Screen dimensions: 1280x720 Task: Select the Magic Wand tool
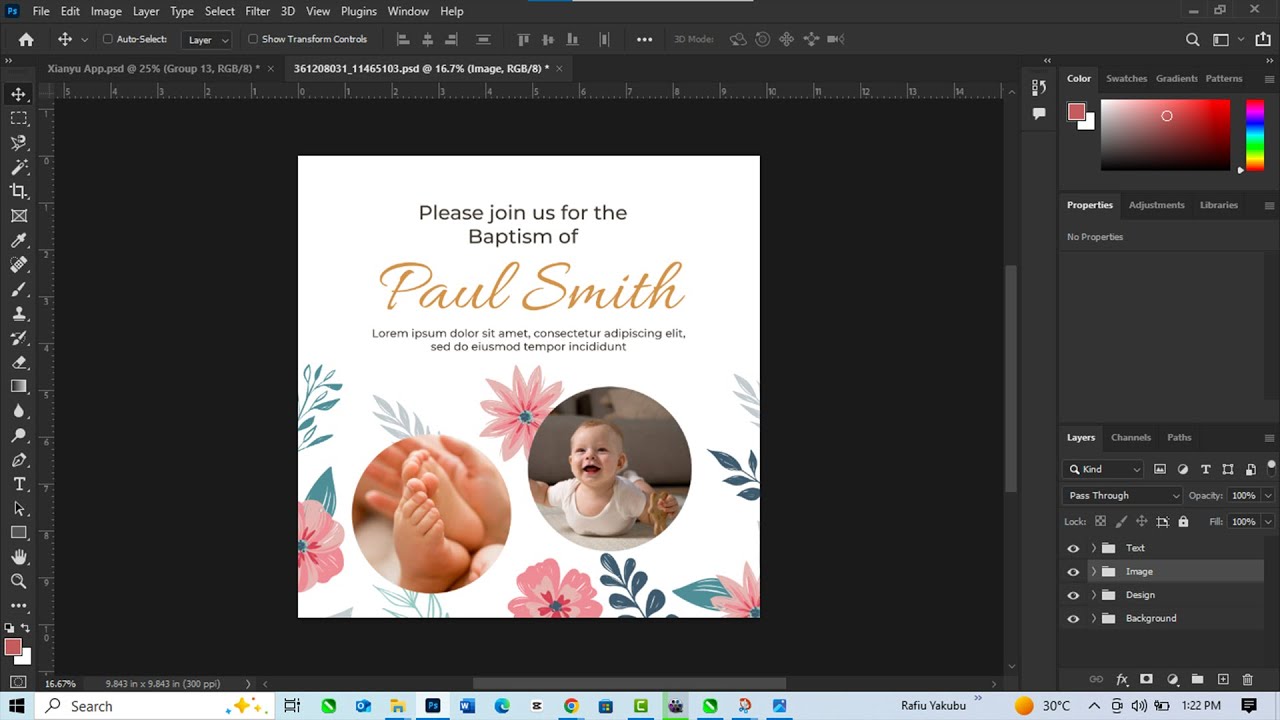tap(19, 167)
